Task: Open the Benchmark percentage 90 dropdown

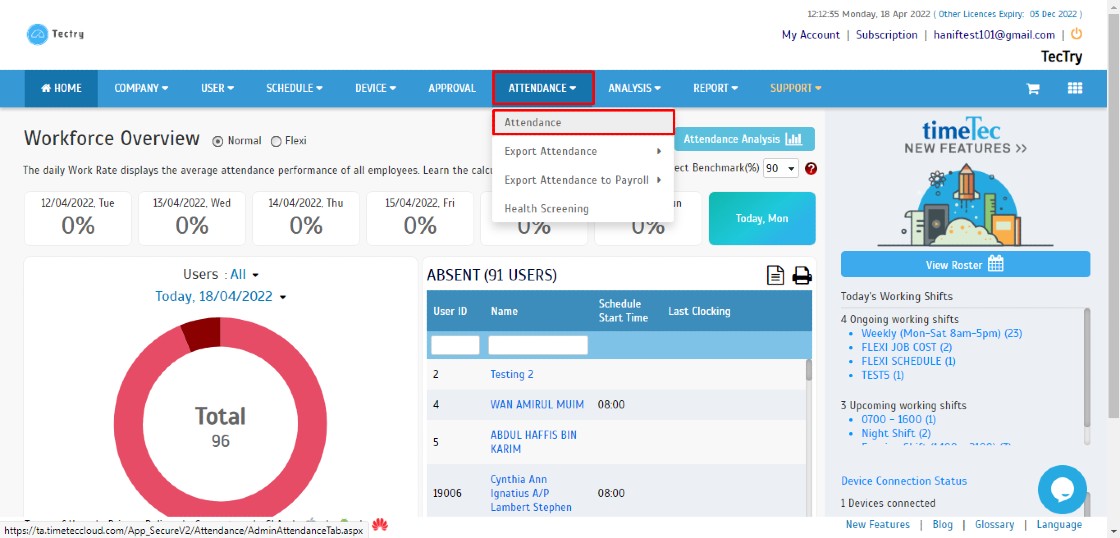Action: 781,169
